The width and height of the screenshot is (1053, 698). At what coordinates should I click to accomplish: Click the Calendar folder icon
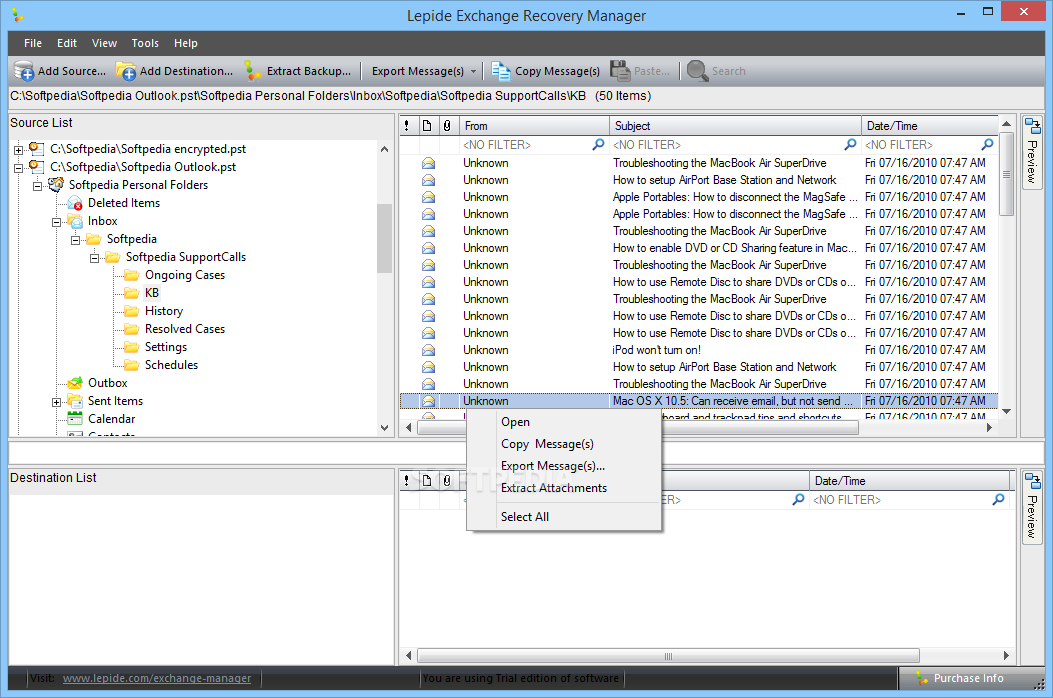pyautogui.click(x=75, y=419)
